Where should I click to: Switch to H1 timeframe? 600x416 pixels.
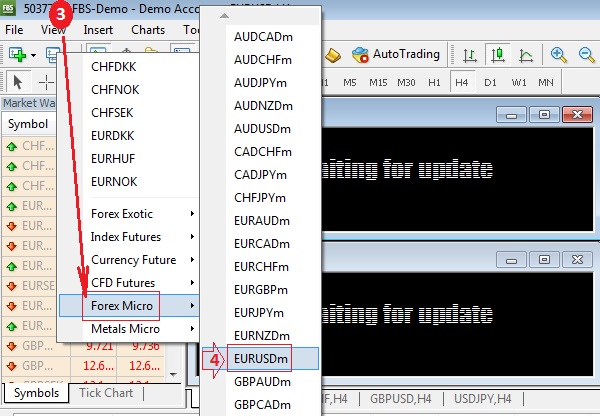(x=434, y=82)
